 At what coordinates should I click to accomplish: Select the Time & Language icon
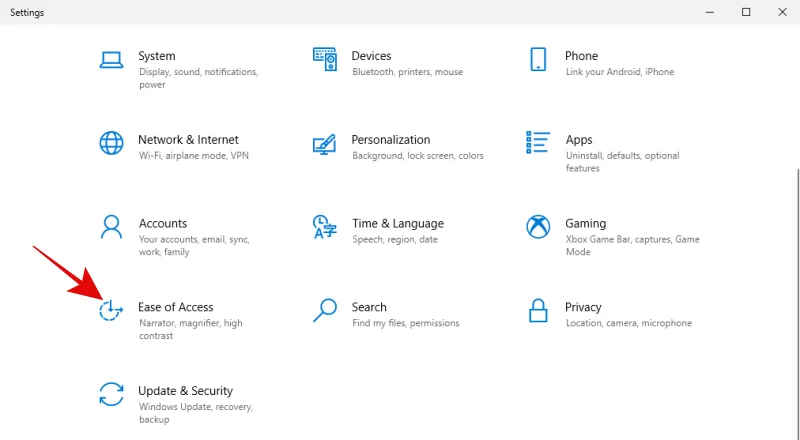325,226
